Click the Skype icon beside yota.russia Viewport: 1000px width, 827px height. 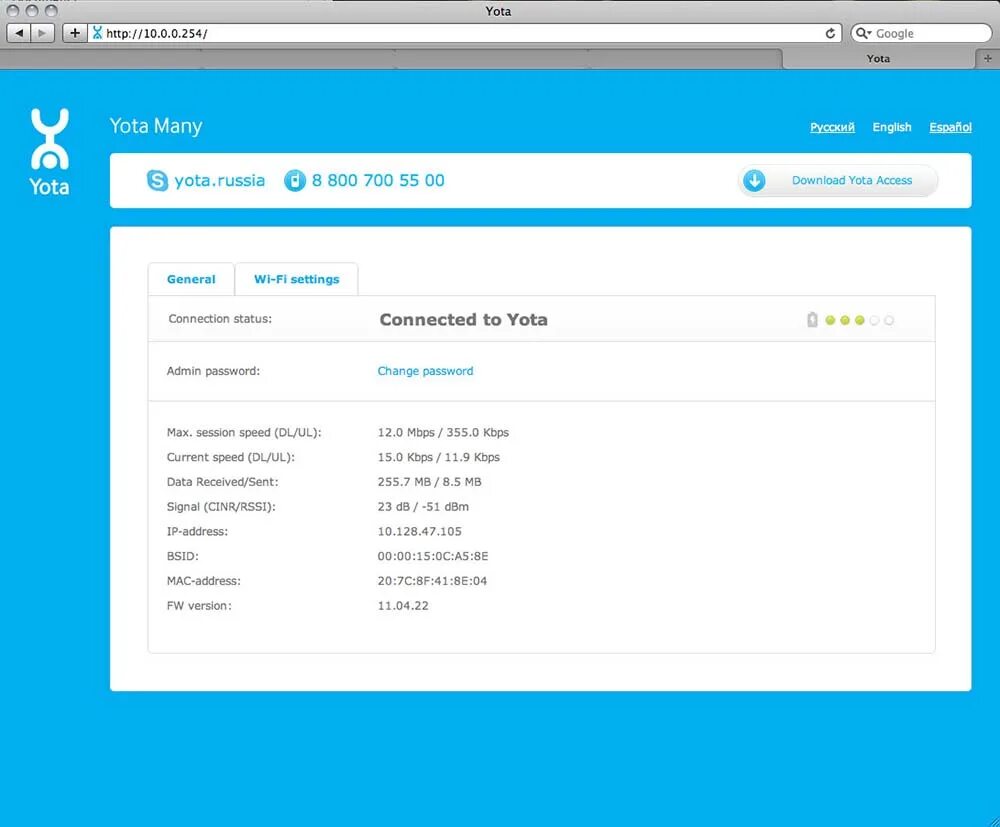point(158,180)
